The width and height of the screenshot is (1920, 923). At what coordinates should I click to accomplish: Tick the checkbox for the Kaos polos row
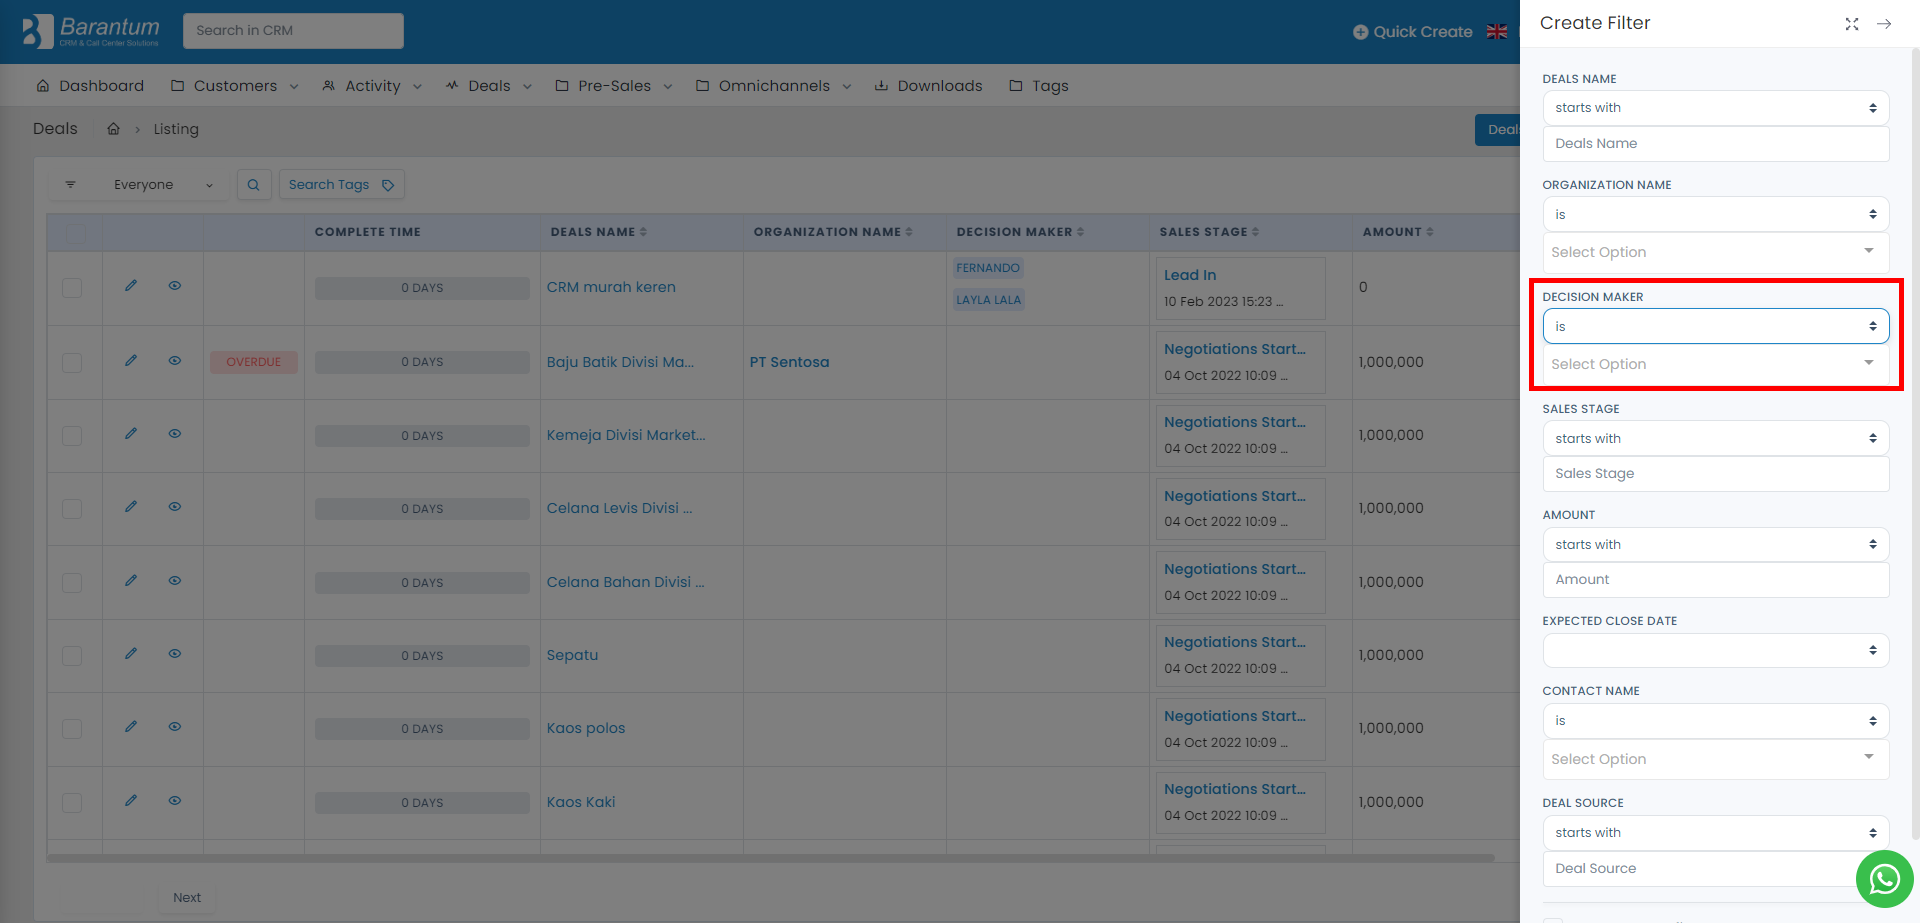(72, 729)
